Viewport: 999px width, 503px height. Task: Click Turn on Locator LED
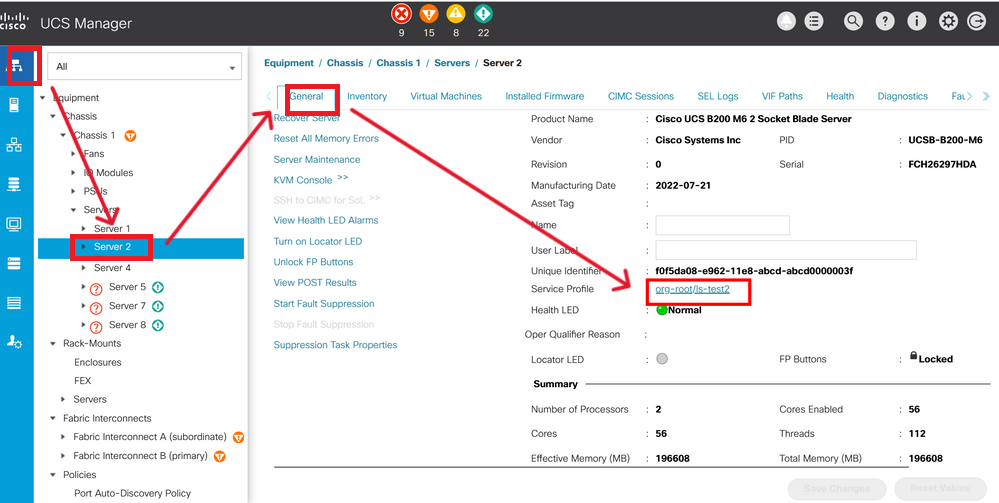point(318,241)
